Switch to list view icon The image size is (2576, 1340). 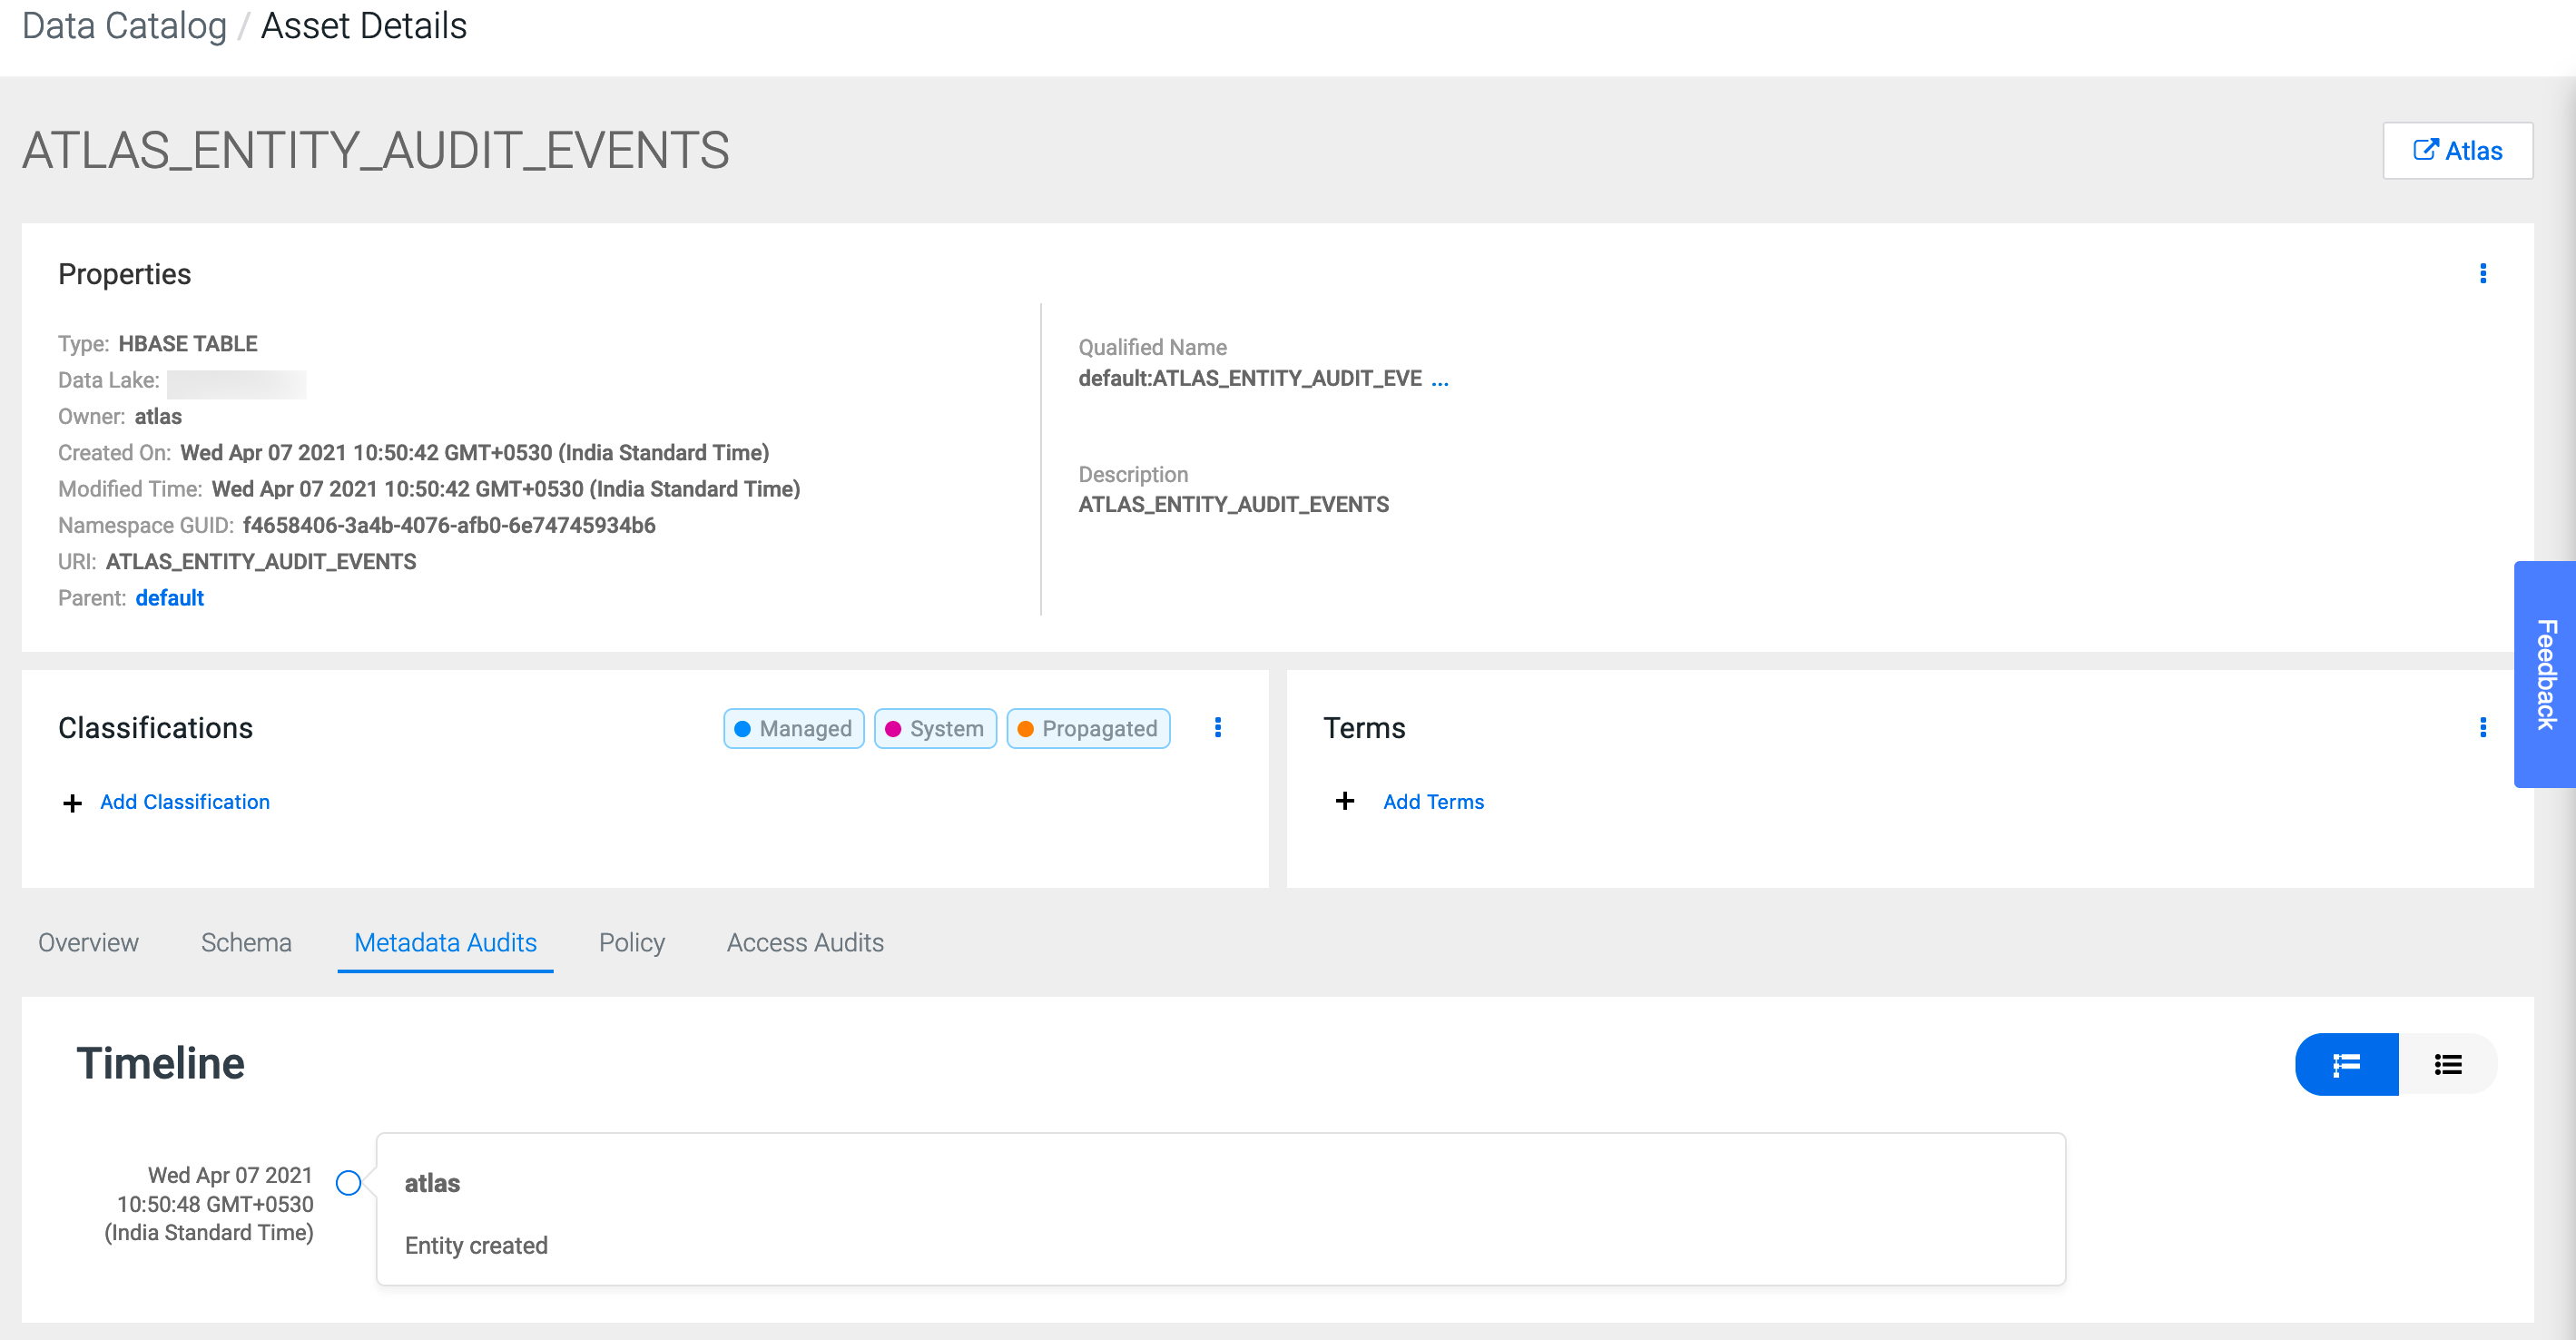[2448, 1065]
